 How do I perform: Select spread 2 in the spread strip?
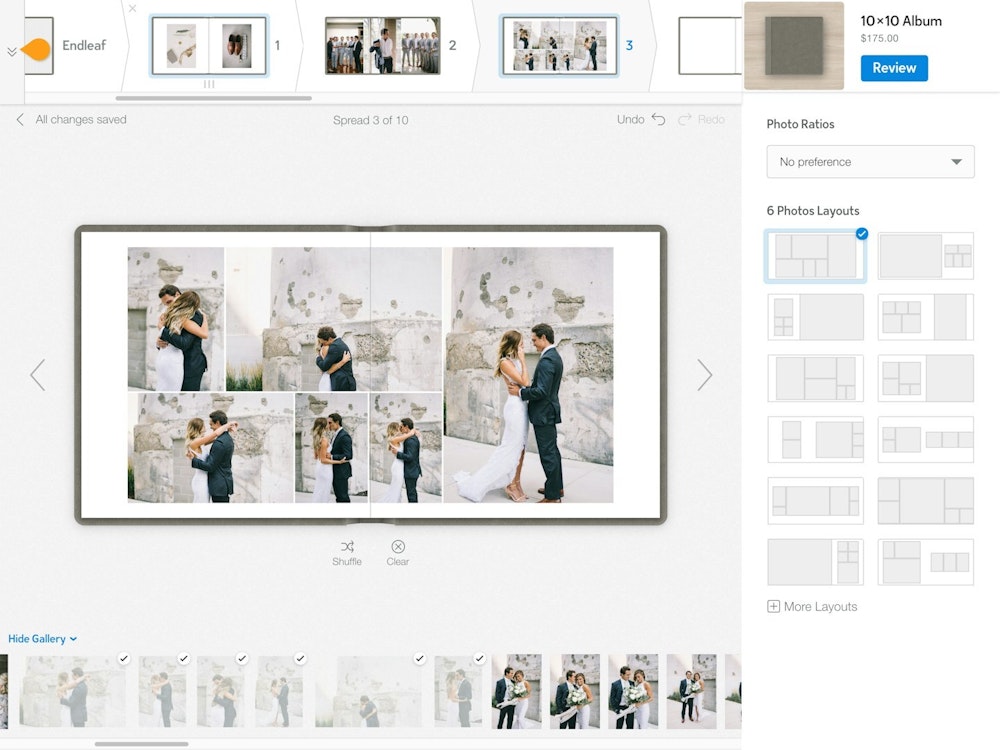point(382,46)
